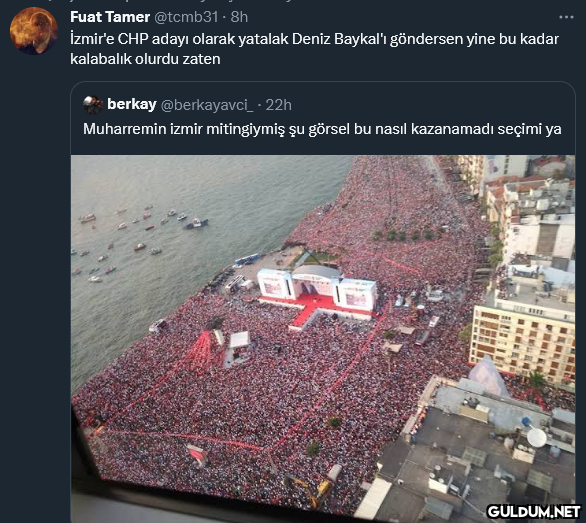Select Fuat Tamer's tweet text about İzmir

coord(314,49)
